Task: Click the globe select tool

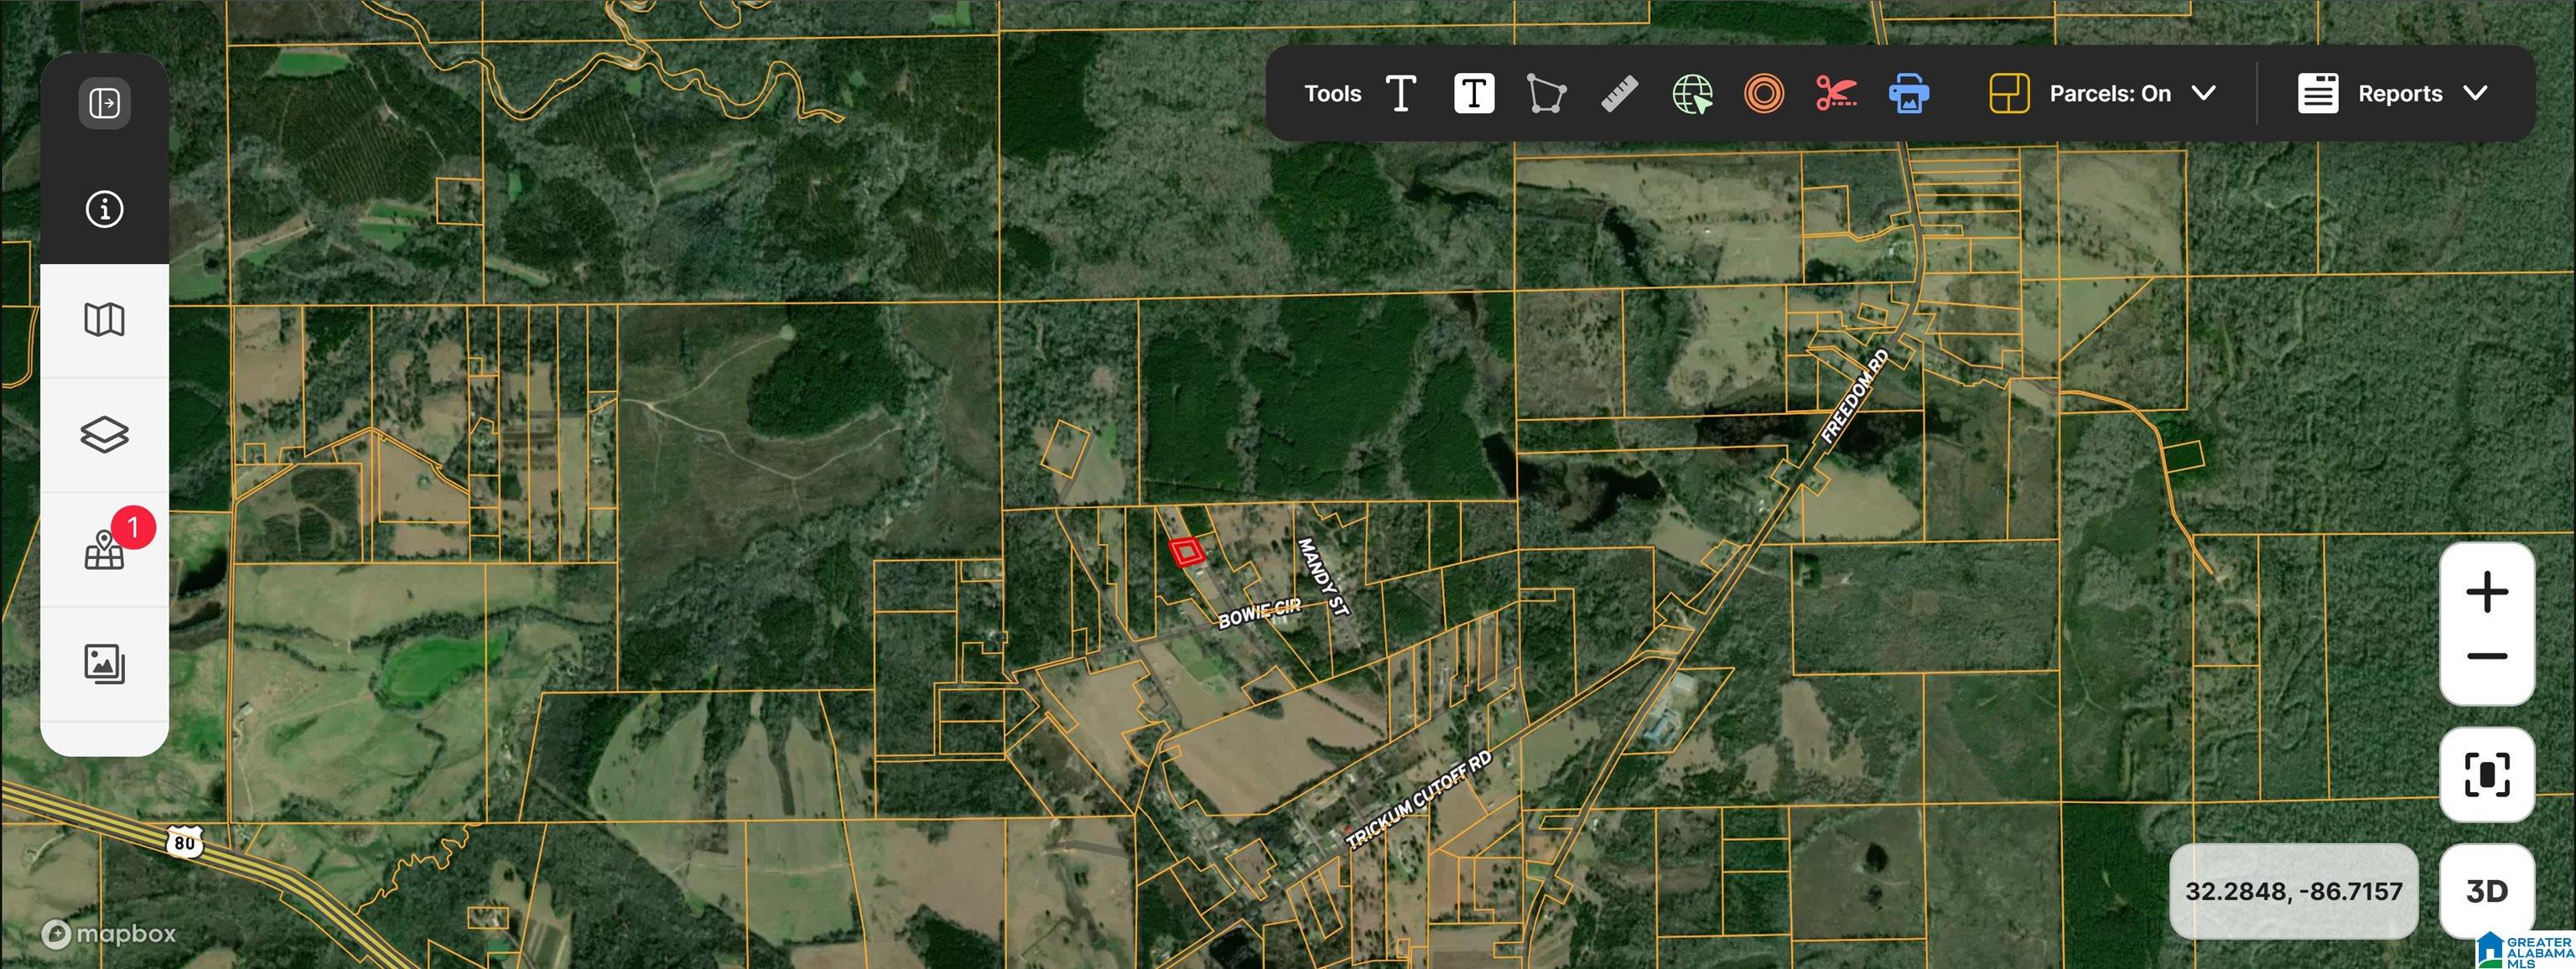Action: [x=1692, y=93]
